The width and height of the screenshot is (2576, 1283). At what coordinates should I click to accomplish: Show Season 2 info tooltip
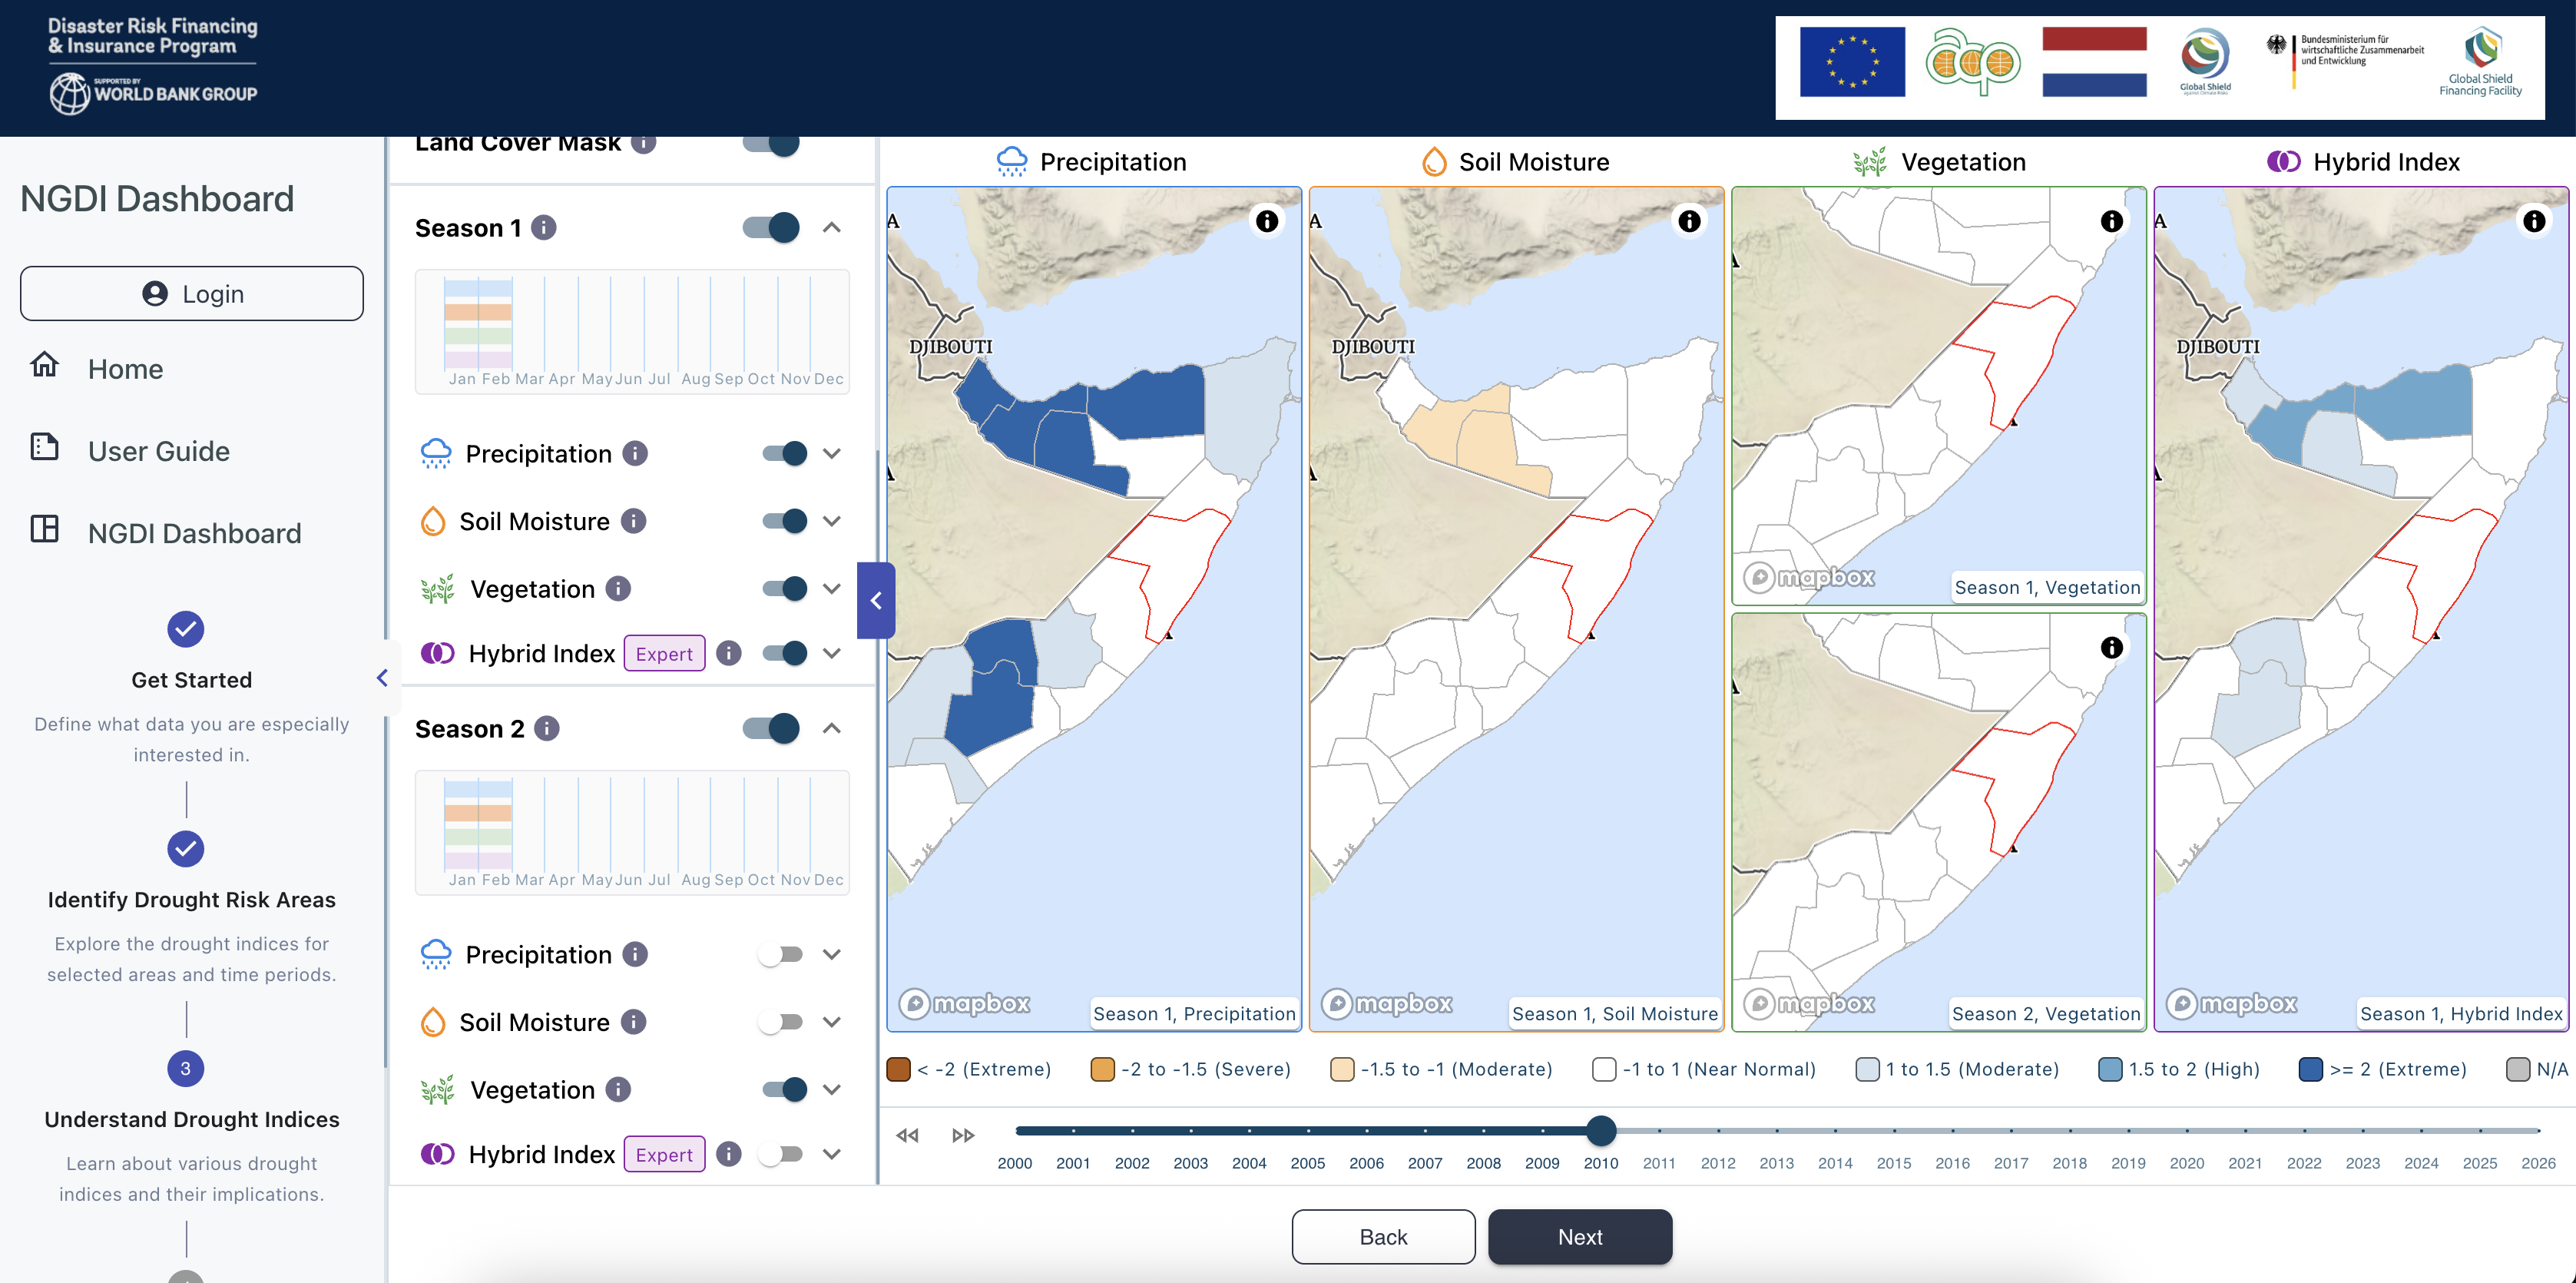click(x=547, y=728)
